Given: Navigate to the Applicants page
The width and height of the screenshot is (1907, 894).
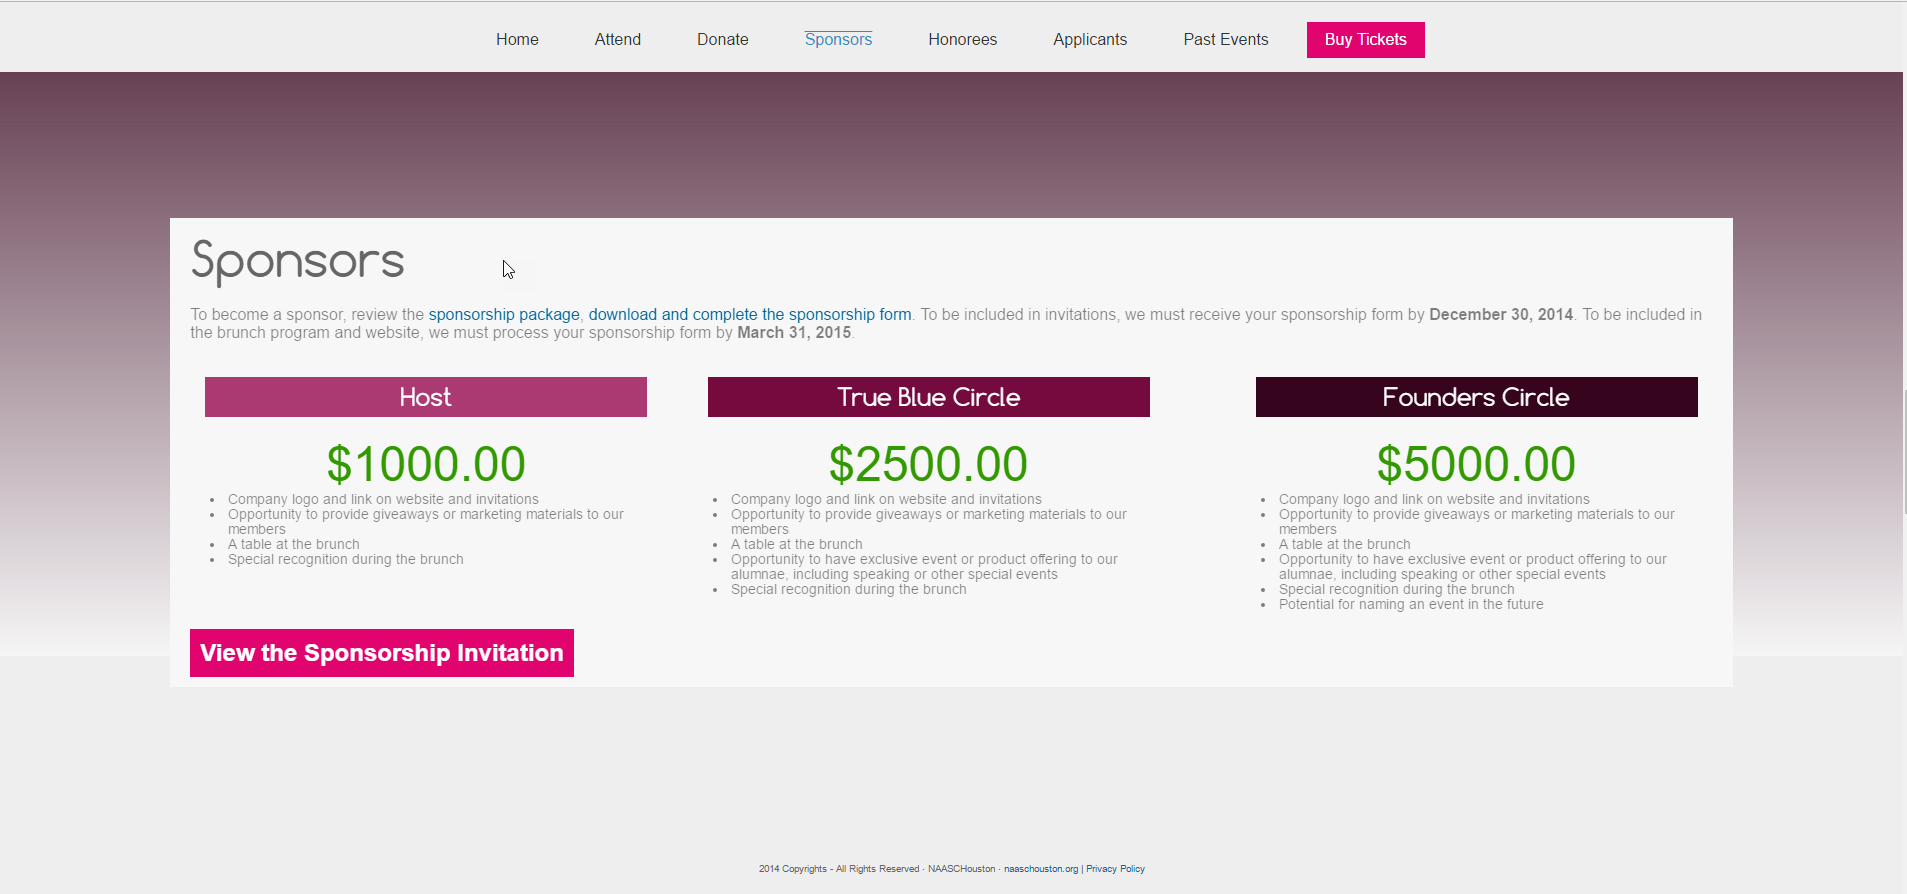Looking at the screenshot, I should point(1089,40).
